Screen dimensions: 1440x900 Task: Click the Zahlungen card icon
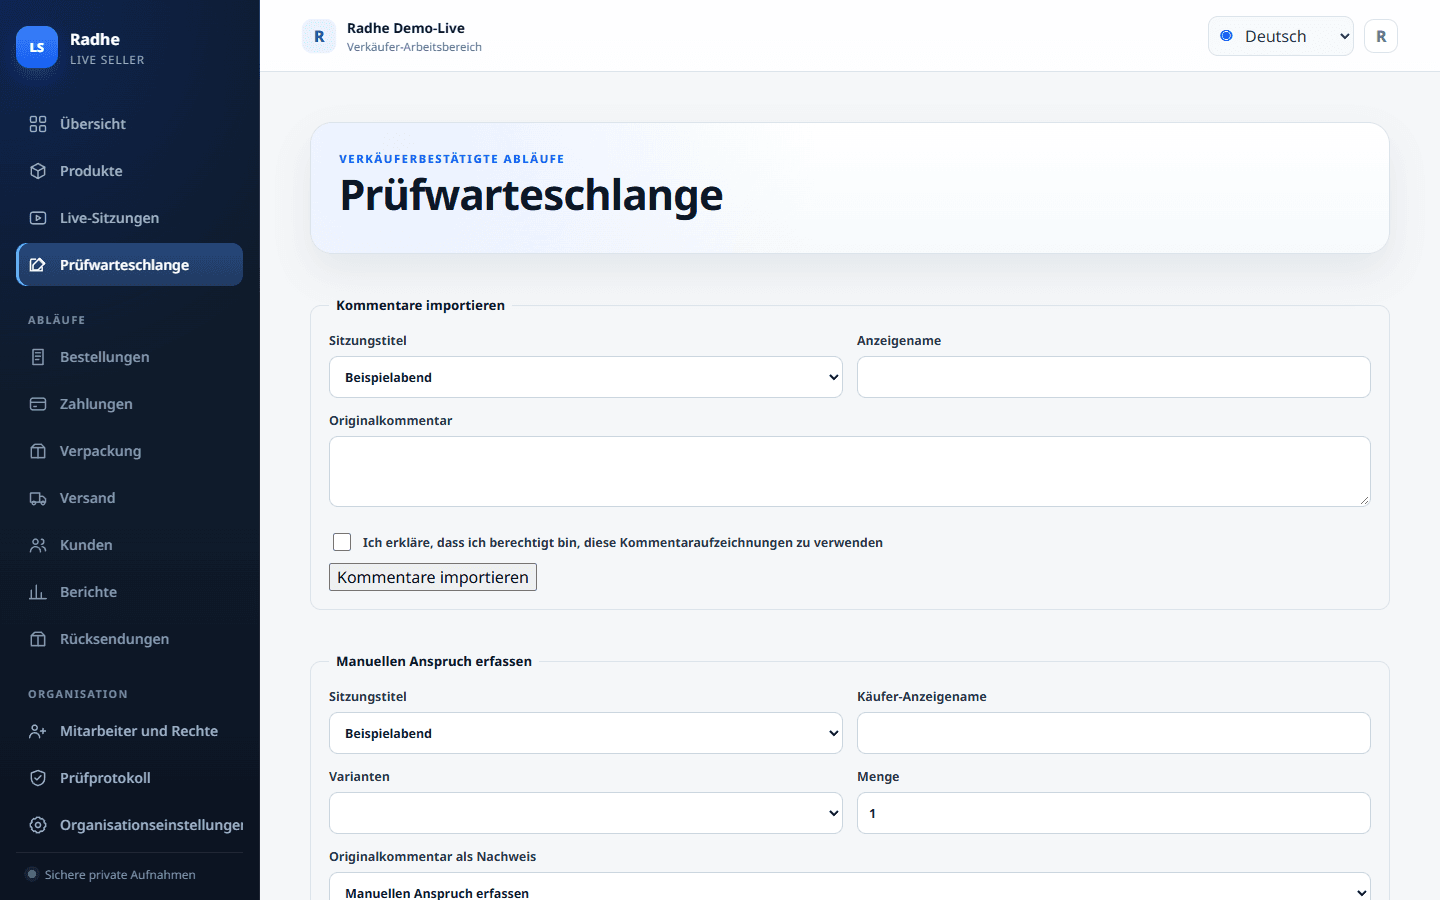coord(38,404)
